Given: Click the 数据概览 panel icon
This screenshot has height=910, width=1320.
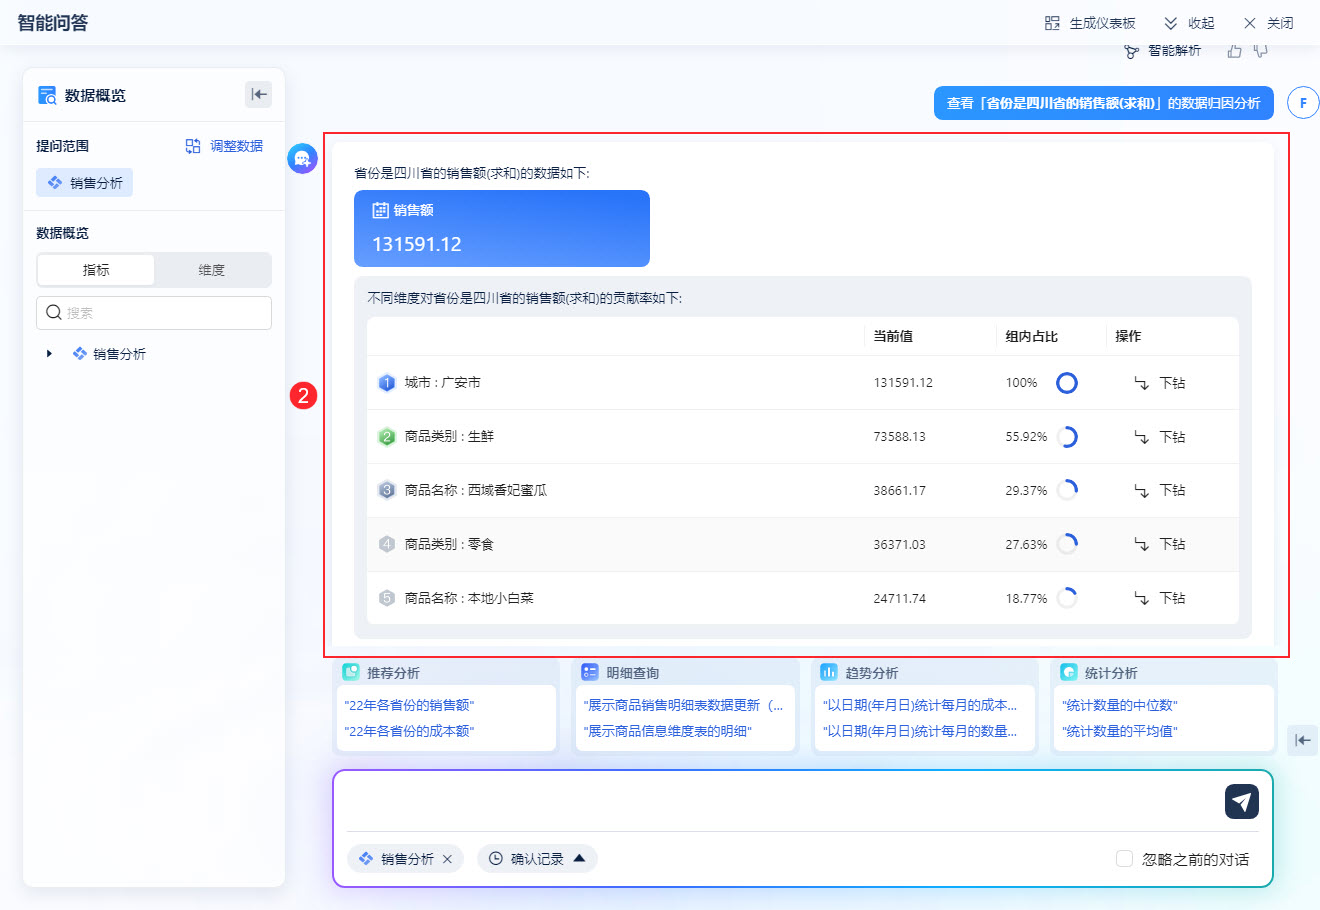Looking at the screenshot, I should tap(47, 95).
